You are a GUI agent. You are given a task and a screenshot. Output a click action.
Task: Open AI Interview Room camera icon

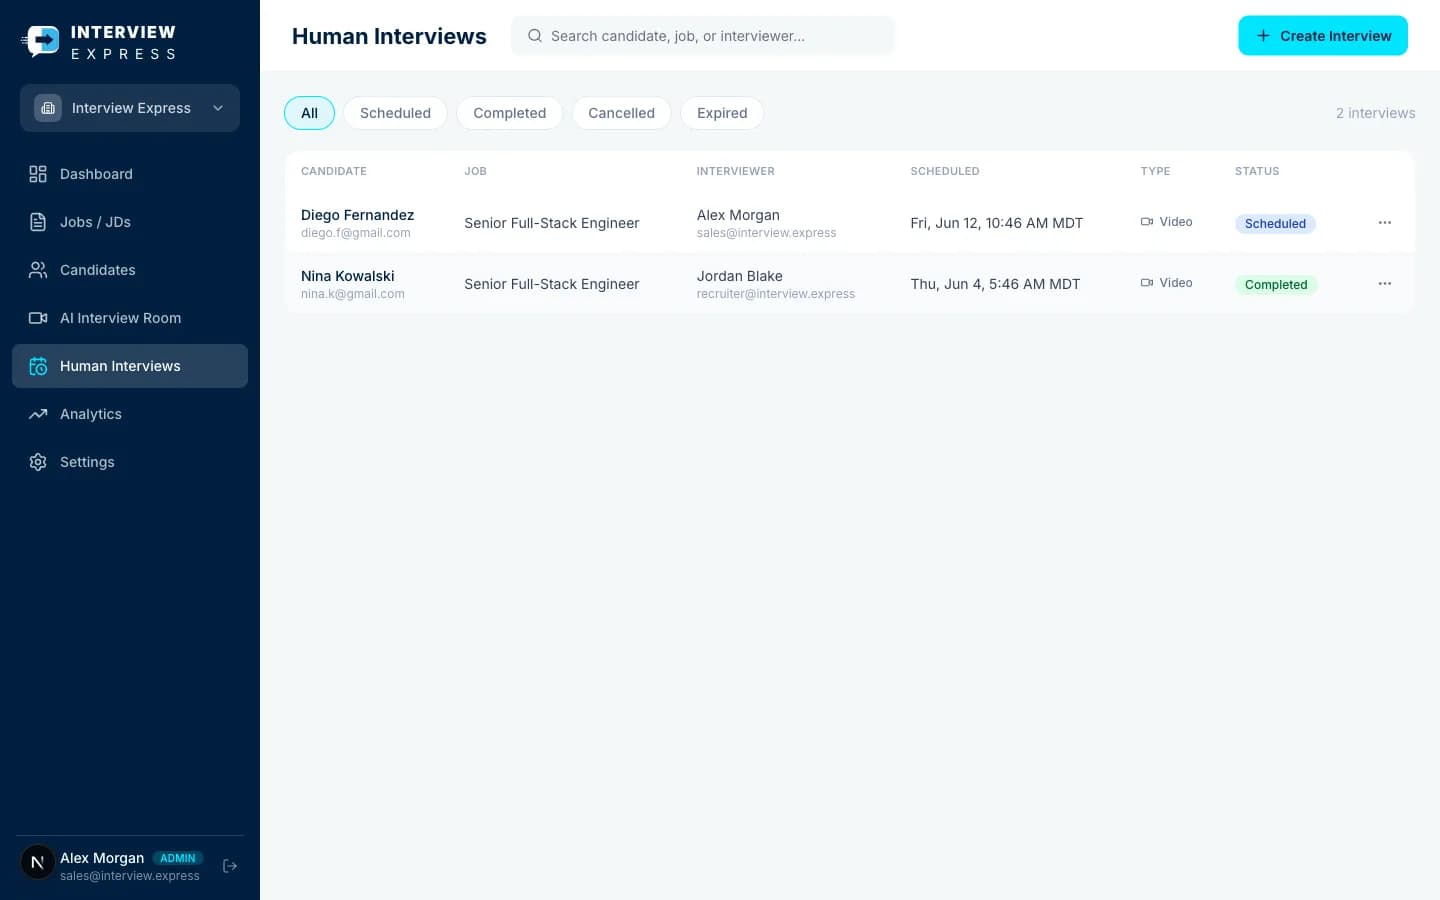pyautogui.click(x=38, y=318)
